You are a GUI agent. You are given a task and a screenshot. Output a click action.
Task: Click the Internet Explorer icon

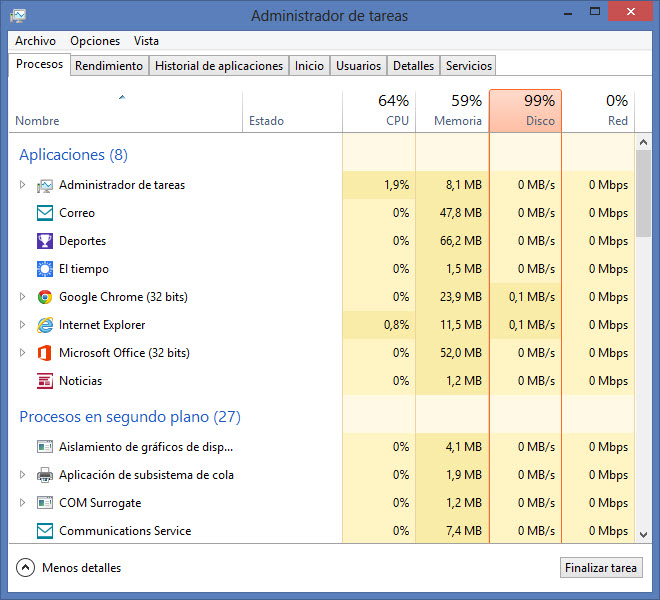45,325
